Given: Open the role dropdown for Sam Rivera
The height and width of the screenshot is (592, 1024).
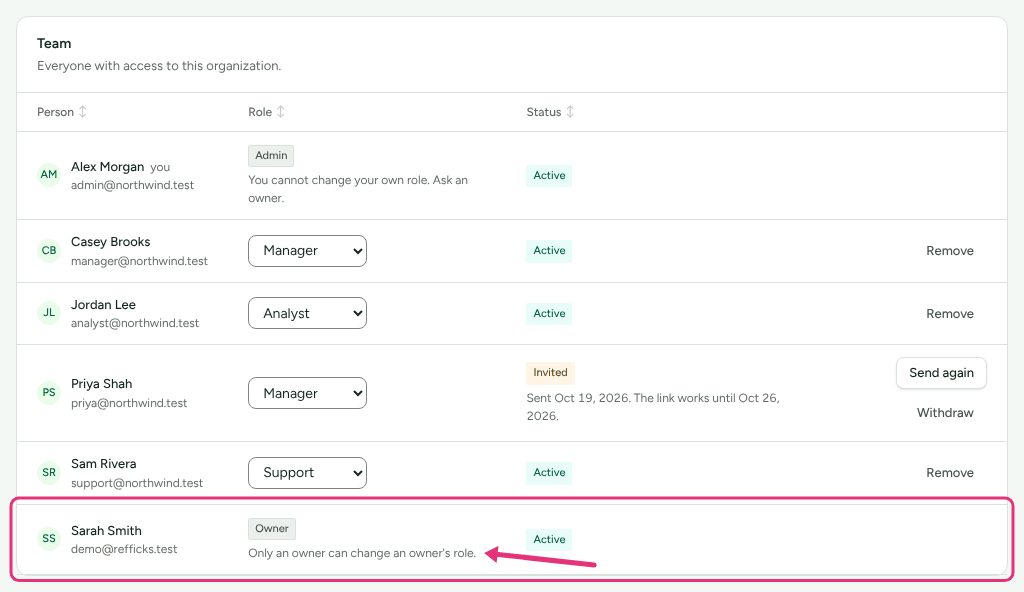Looking at the screenshot, I should pyautogui.click(x=307, y=472).
